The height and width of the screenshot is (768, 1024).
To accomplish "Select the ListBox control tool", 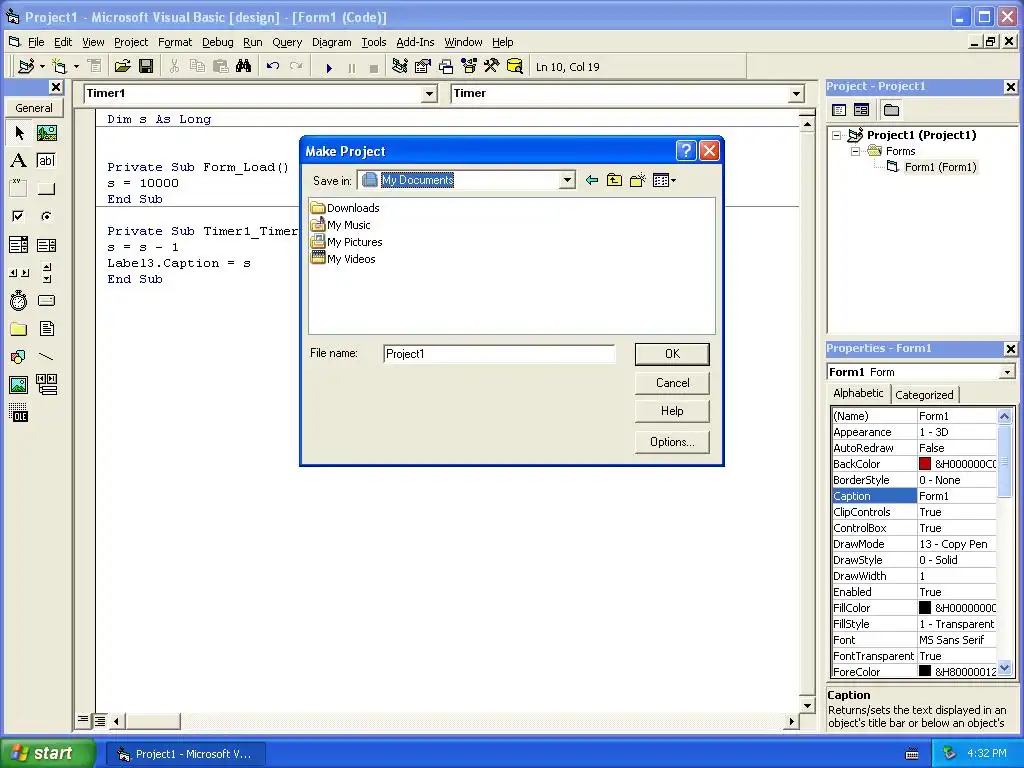I will coord(46,245).
